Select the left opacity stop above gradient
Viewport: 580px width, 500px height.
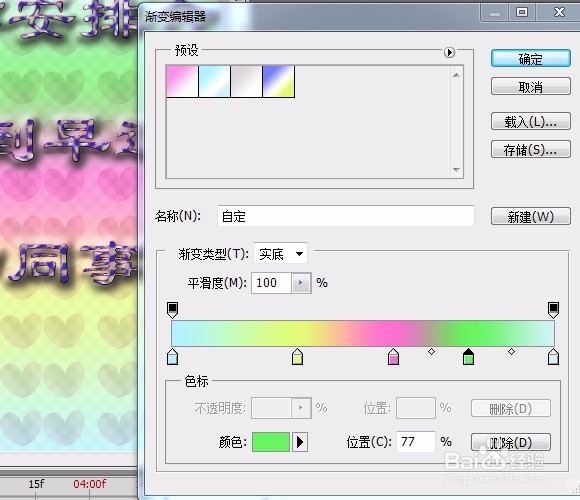(x=172, y=310)
